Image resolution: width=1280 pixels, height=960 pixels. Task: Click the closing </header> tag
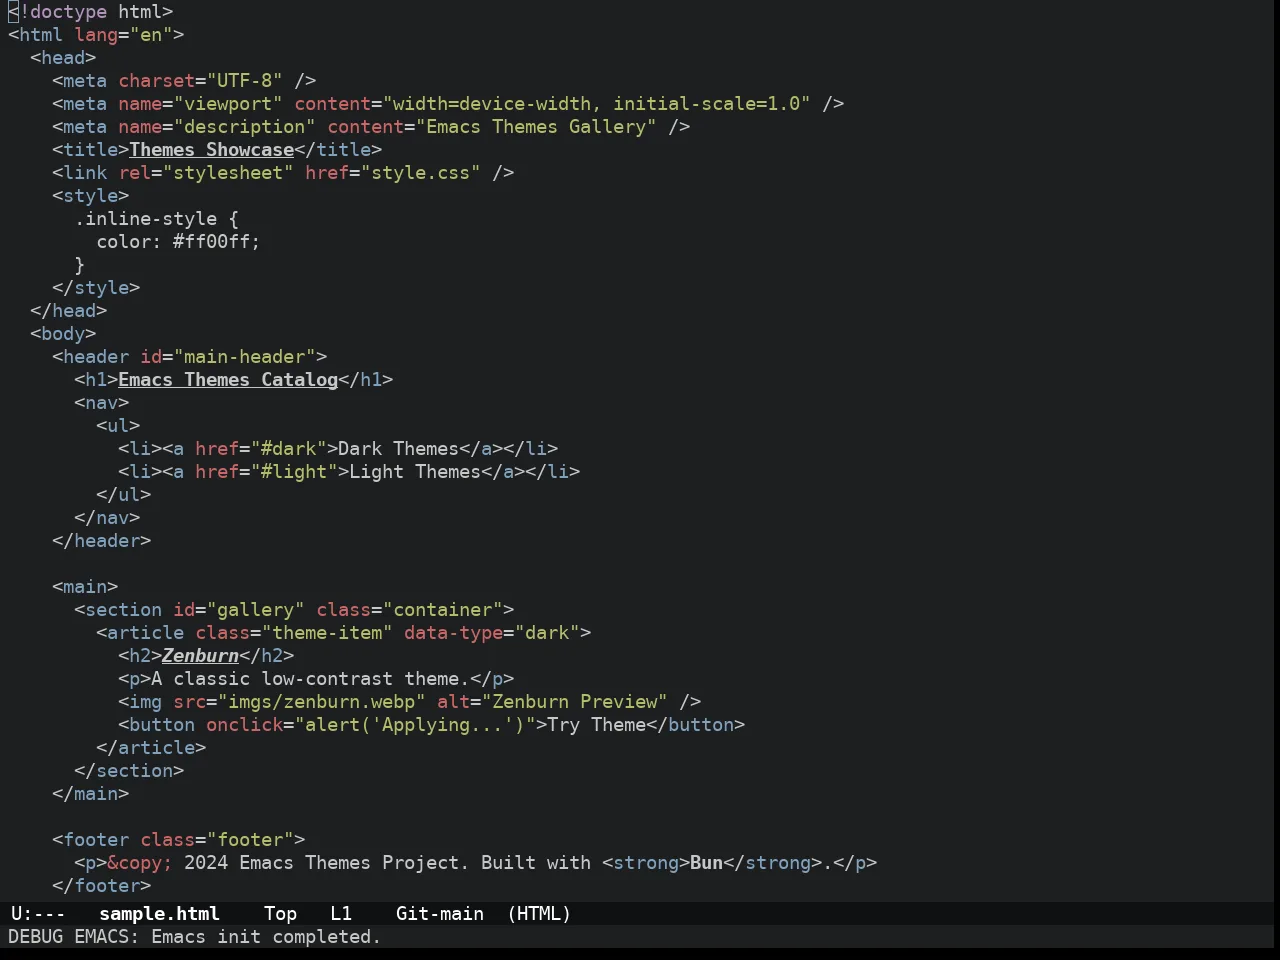tap(102, 540)
